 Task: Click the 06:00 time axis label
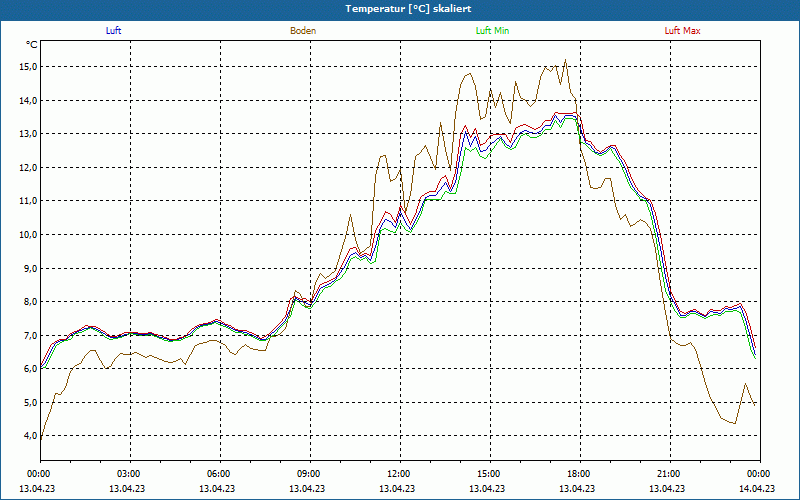point(217,474)
